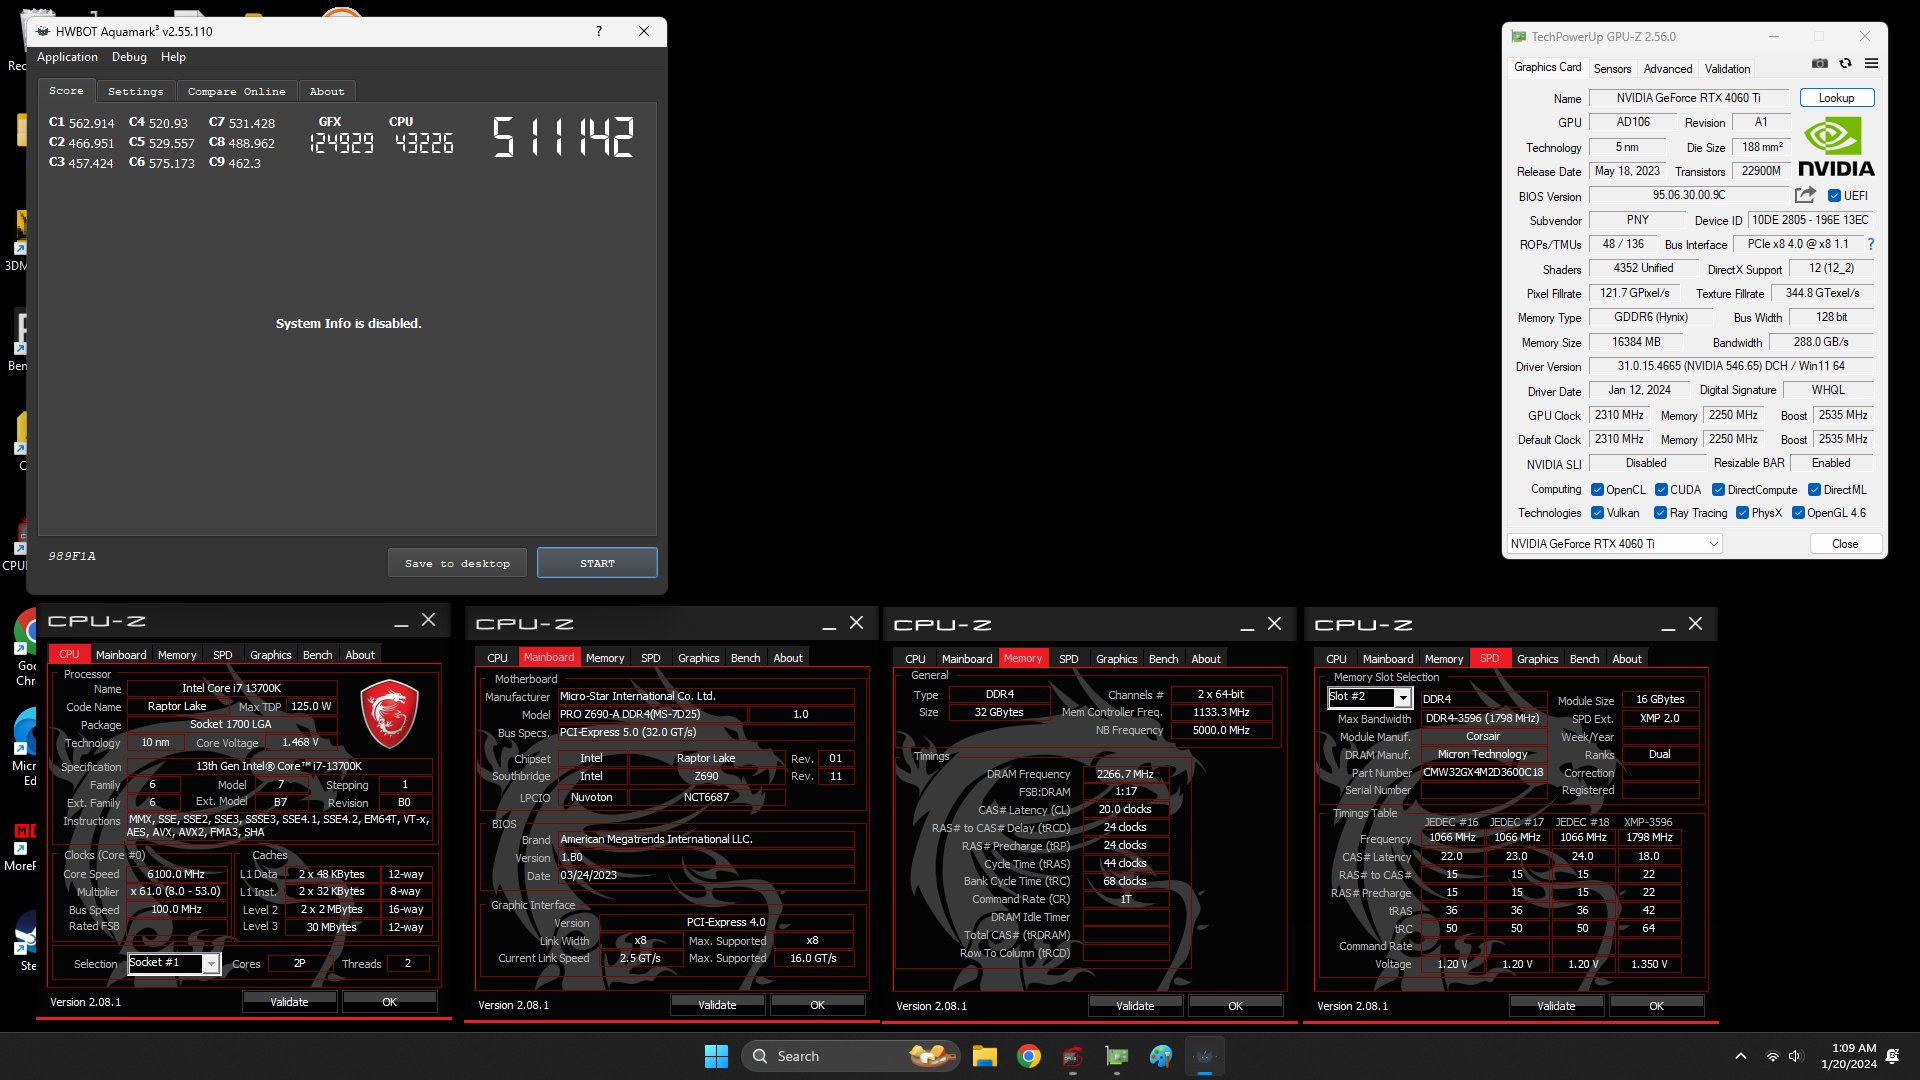The height and width of the screenshot is (1080, 1920).
Task: Click the Bus Interface question mark icon
Action: tap(1870, 244)
